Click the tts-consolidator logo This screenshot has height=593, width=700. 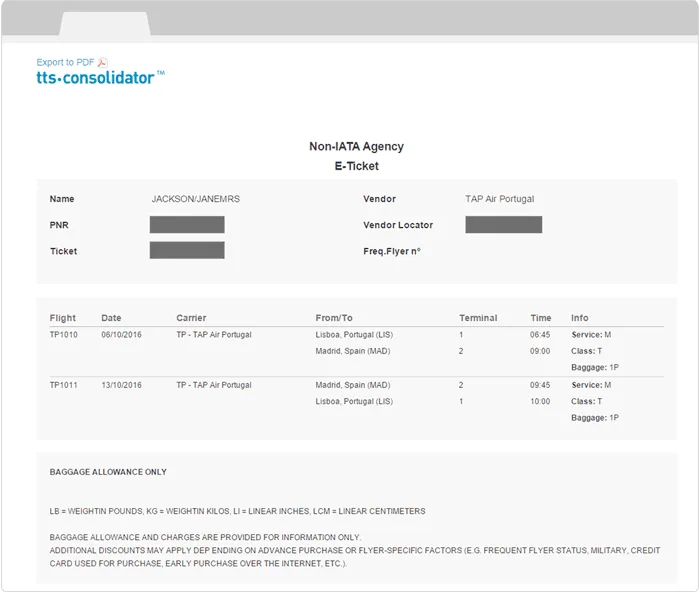pos(100,78)
